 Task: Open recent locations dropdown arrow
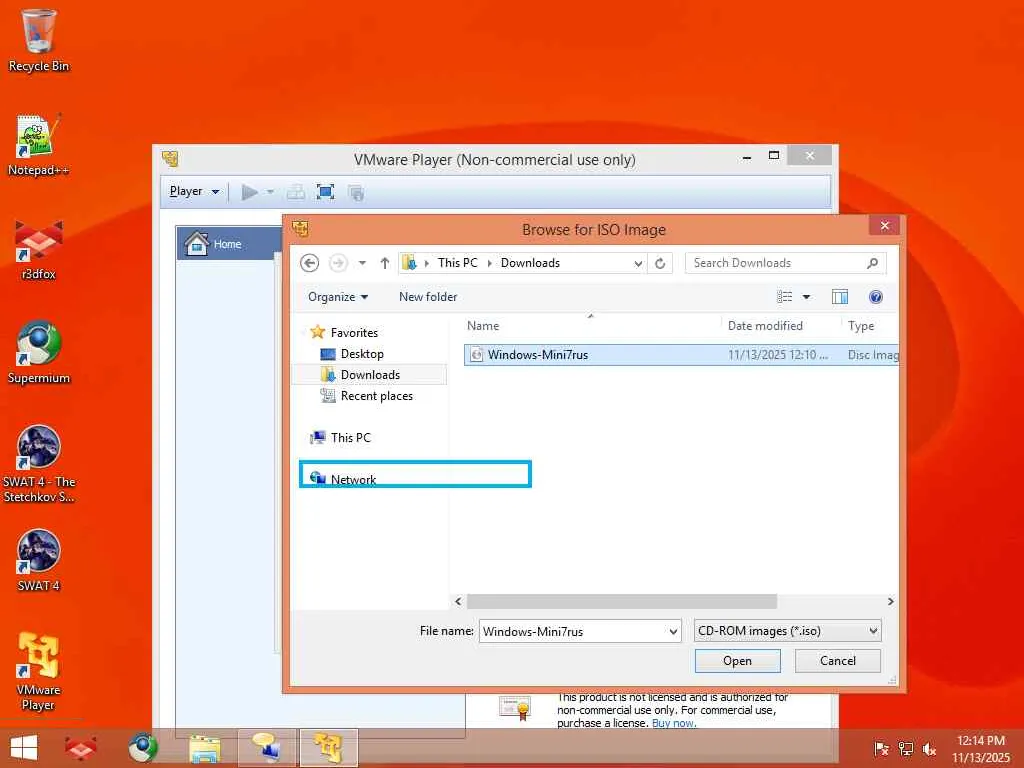[x=362, y=263]
